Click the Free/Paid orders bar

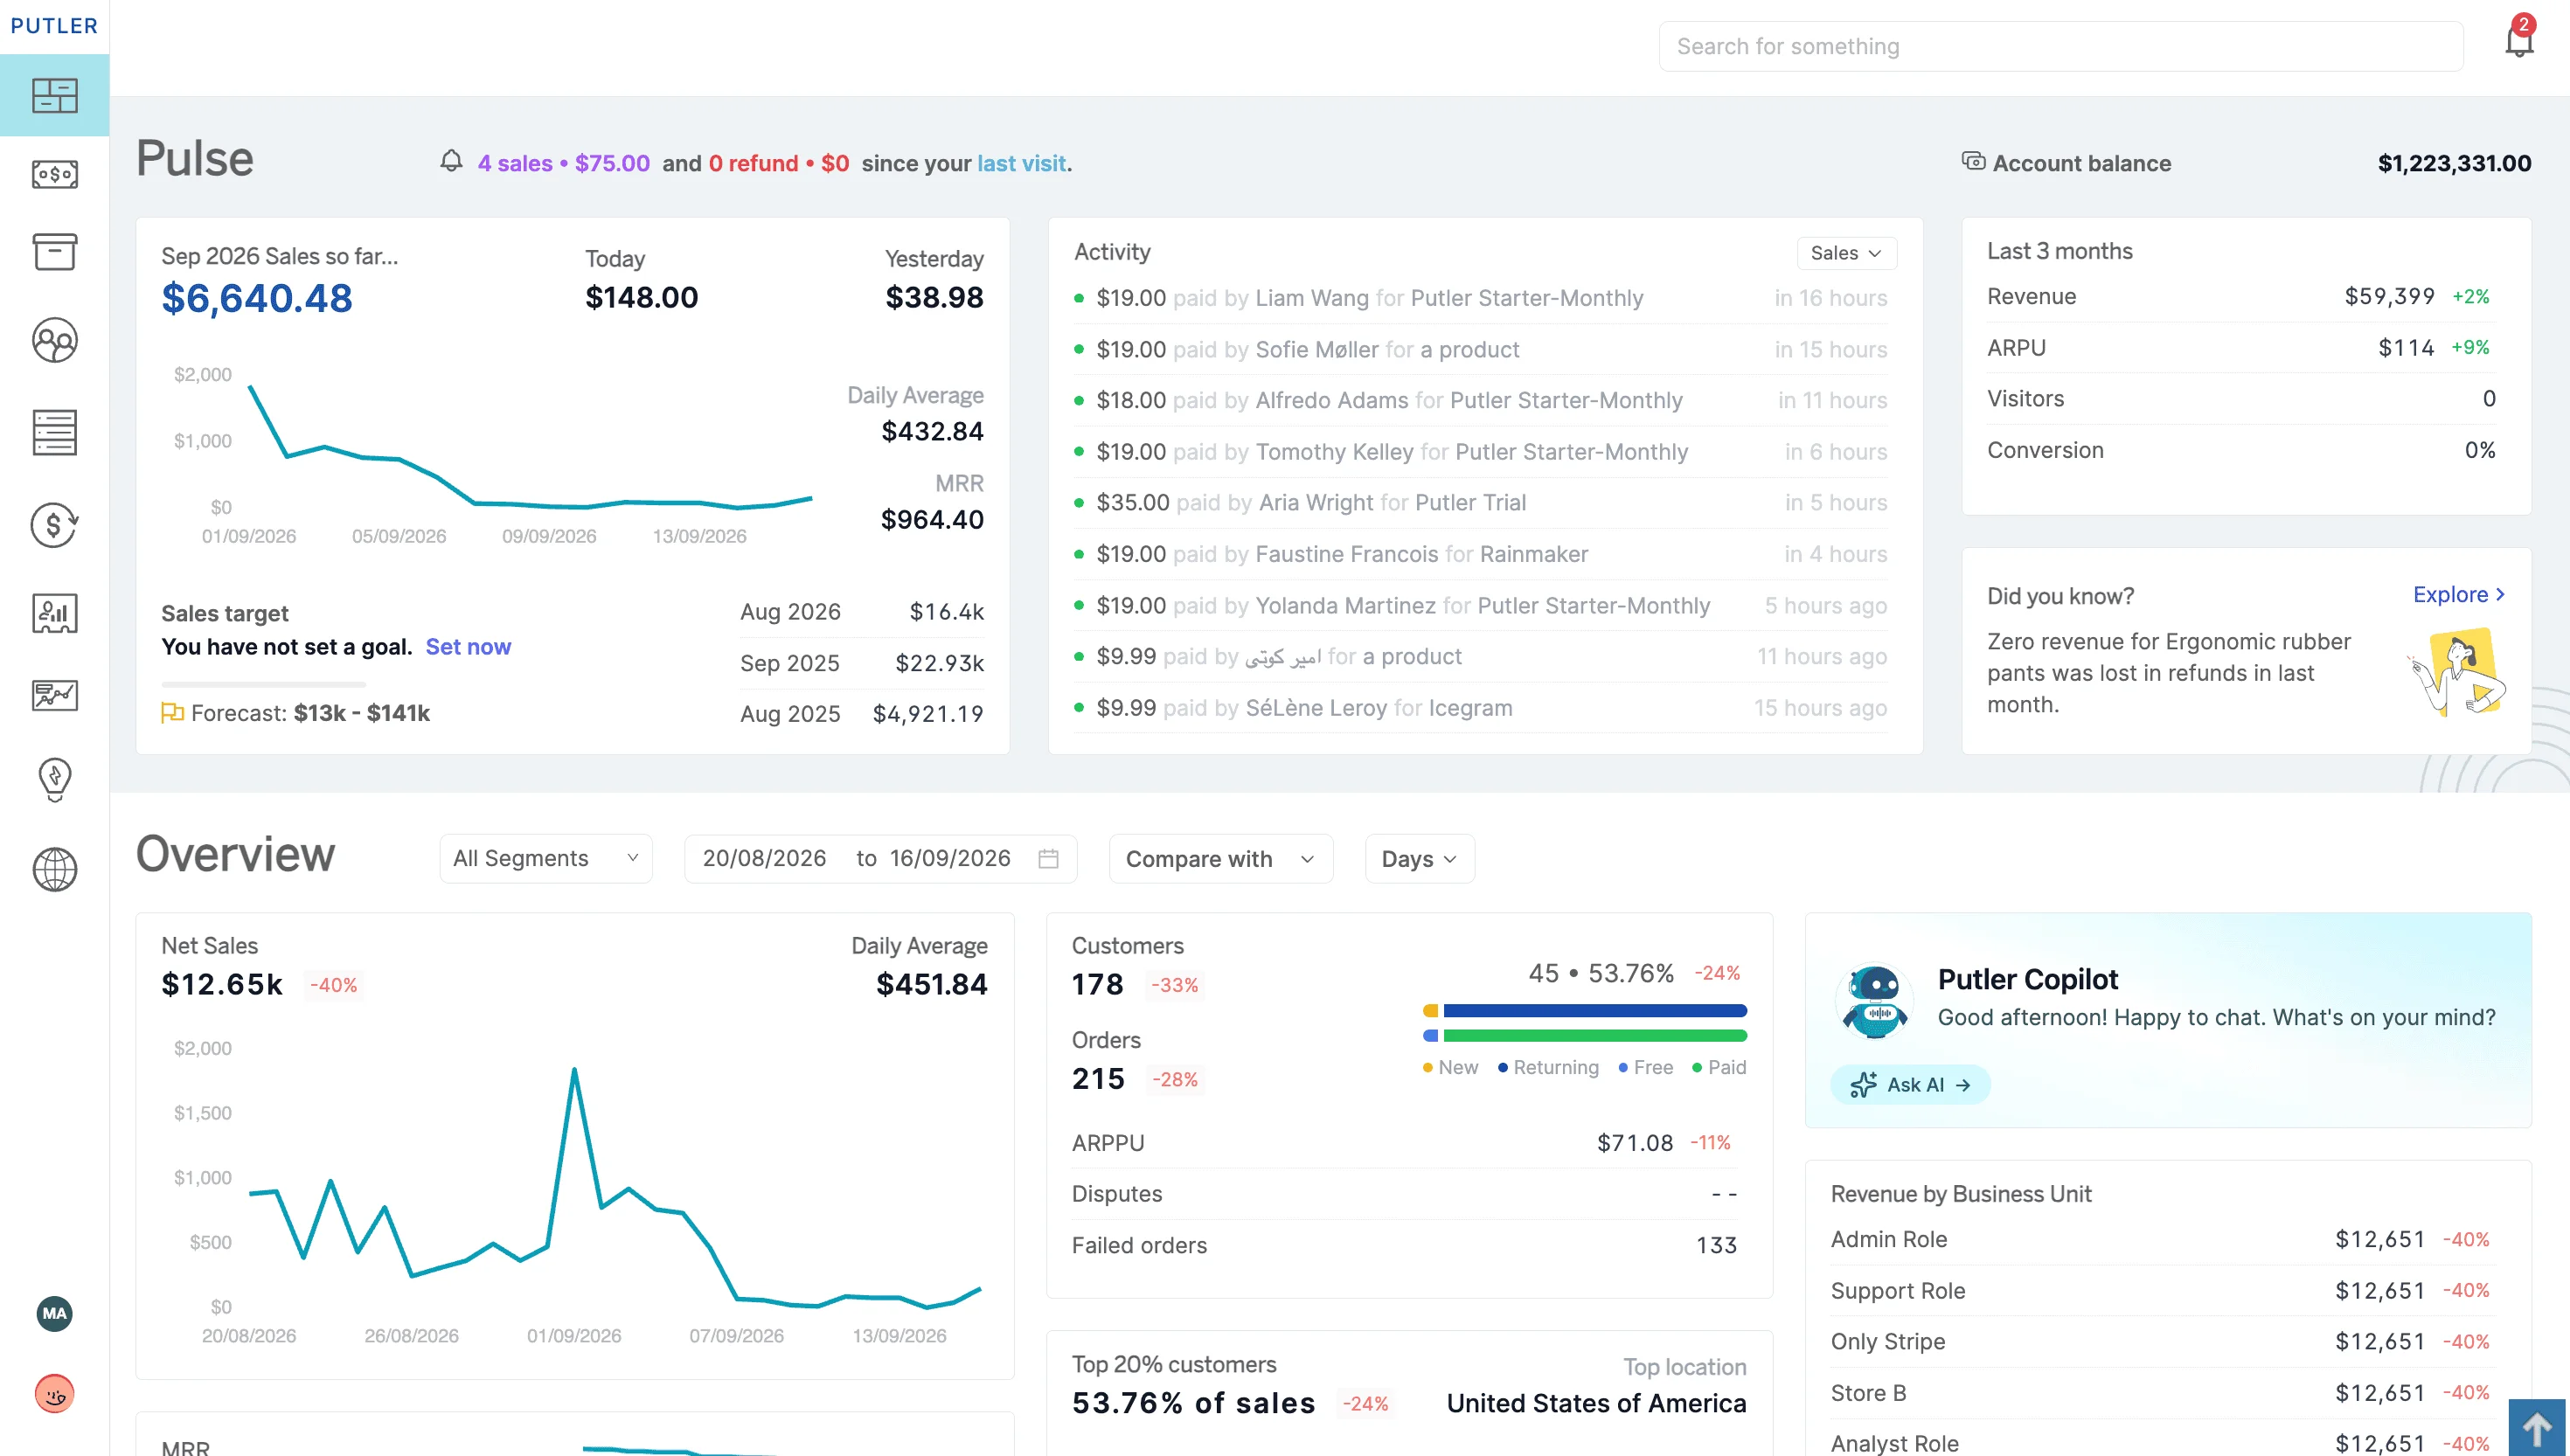pyautogui.click(x=1584, y=1035)
